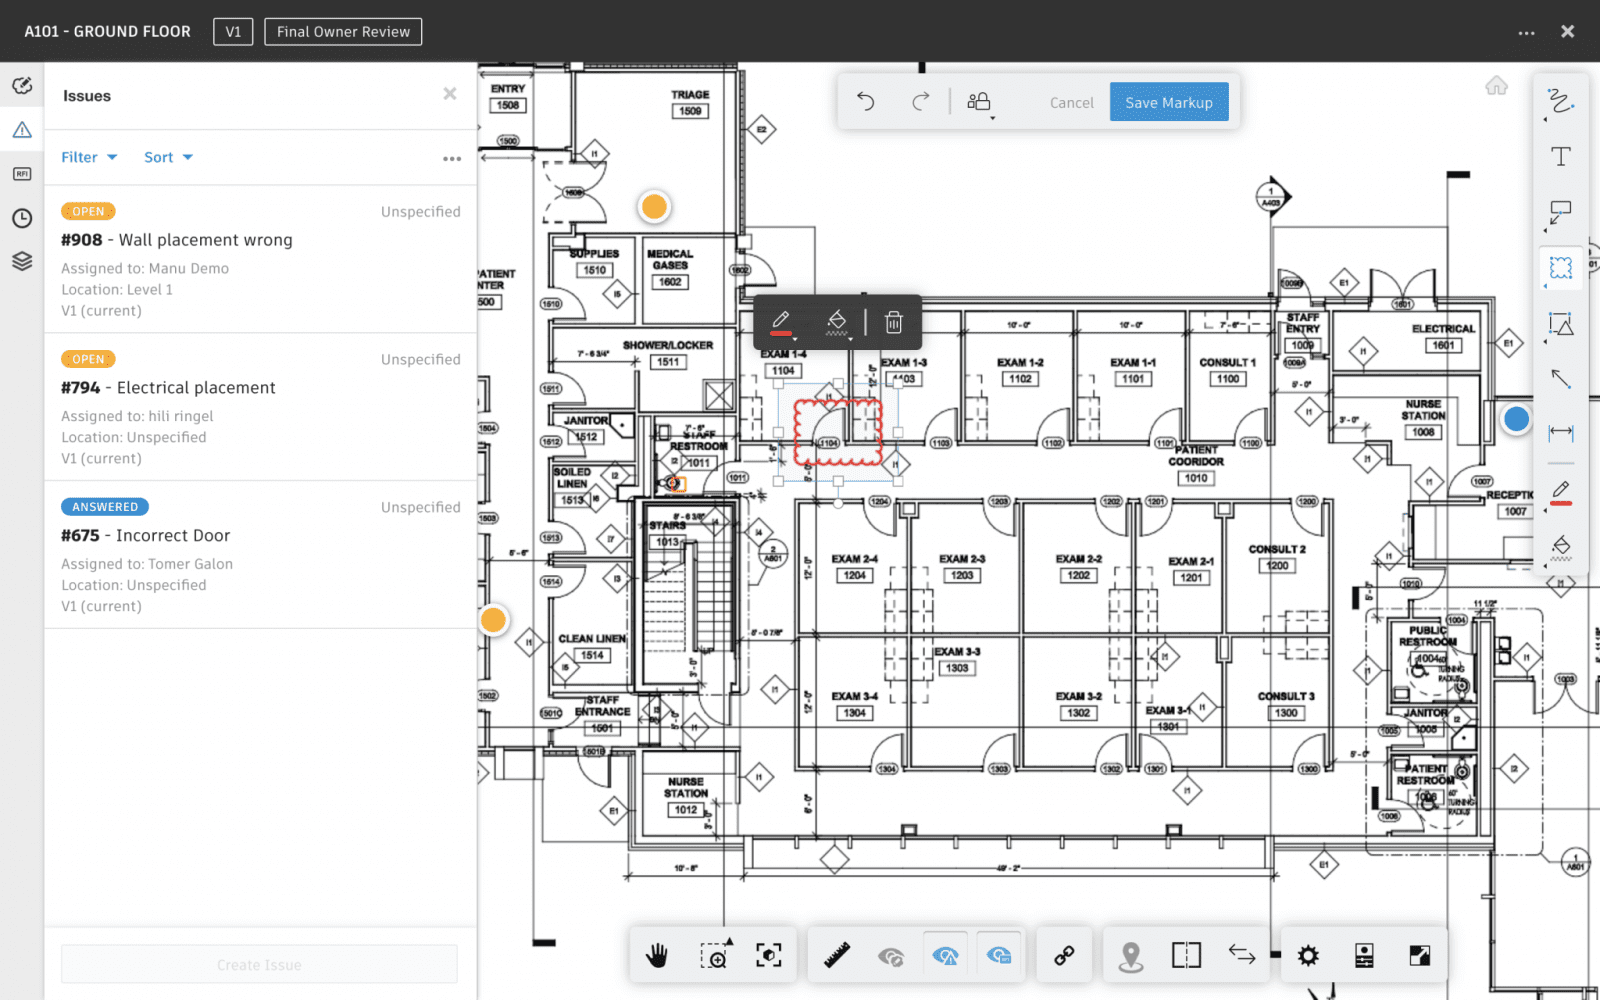Select the Text markup tool
1600x1000 pixels.
pos(1560,156)
